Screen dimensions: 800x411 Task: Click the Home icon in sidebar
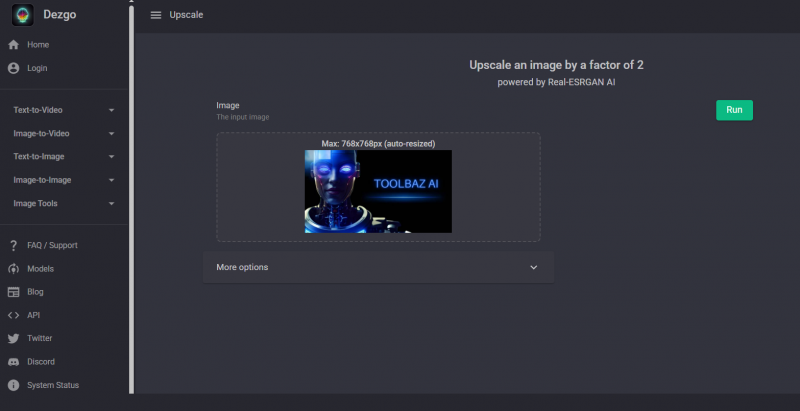14,45
